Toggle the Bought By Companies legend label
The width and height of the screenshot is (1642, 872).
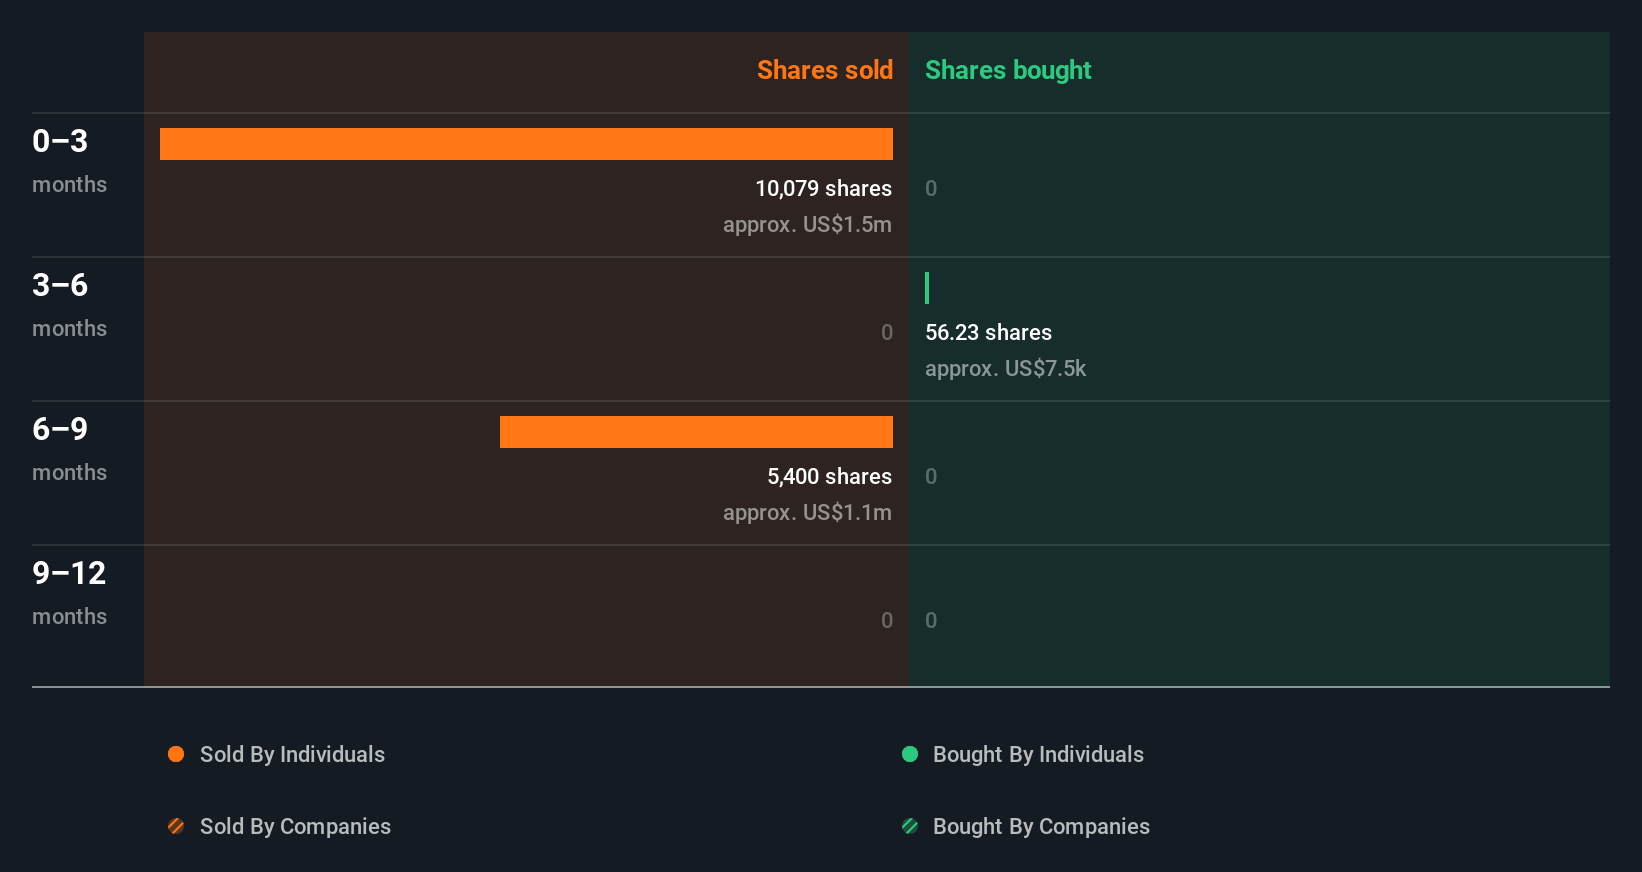point(1041,826)
